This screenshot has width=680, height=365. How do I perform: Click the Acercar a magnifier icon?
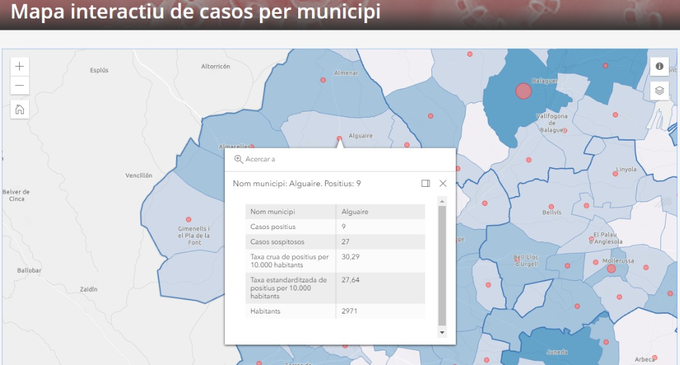click(x=238, y=159)
